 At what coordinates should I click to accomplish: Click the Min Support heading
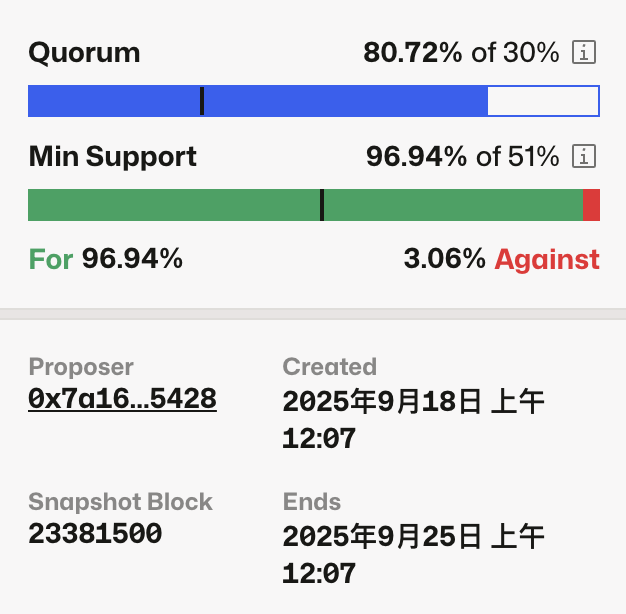[x=113, y=157]
